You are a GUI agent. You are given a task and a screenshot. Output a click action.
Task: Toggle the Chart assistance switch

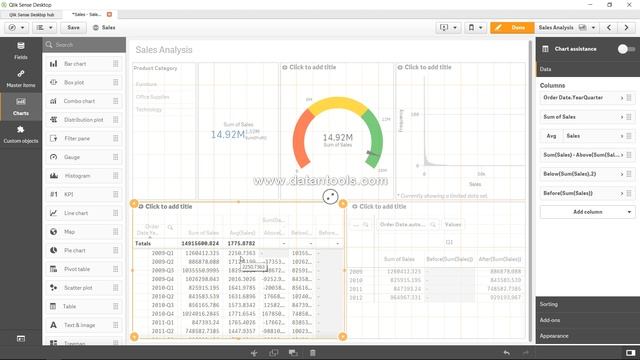[626, 49]
